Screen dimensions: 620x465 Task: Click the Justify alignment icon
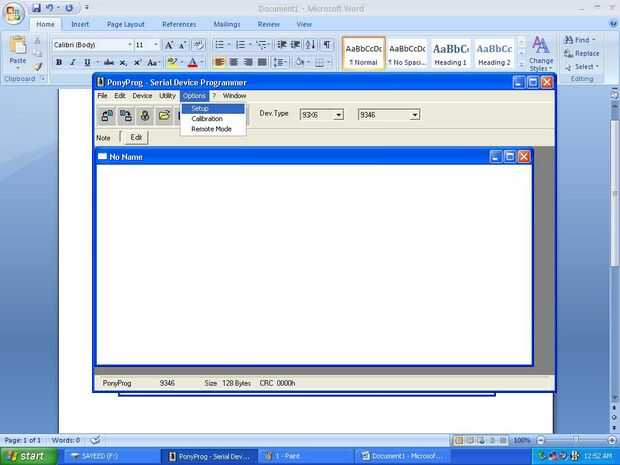262,62
